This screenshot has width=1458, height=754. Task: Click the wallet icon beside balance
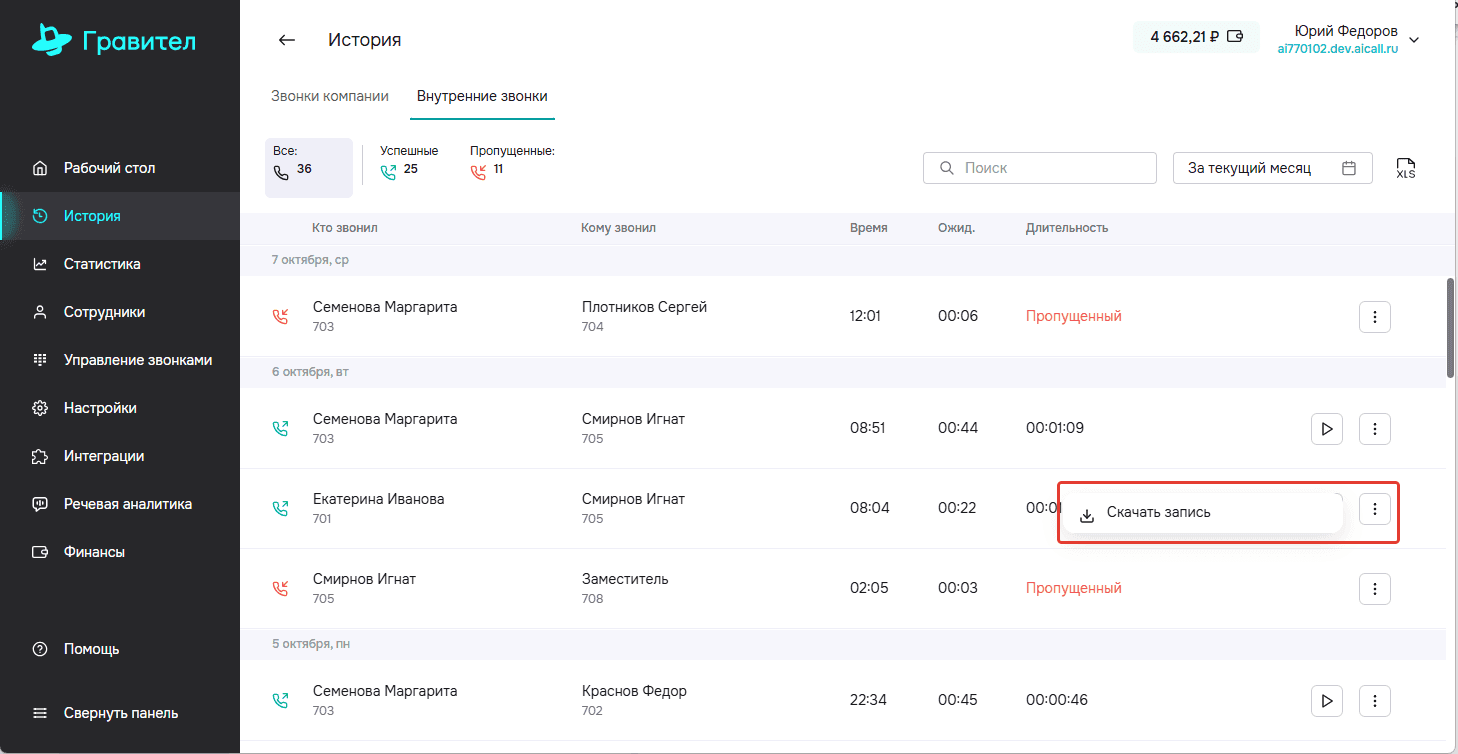(x=1235, y=37)
